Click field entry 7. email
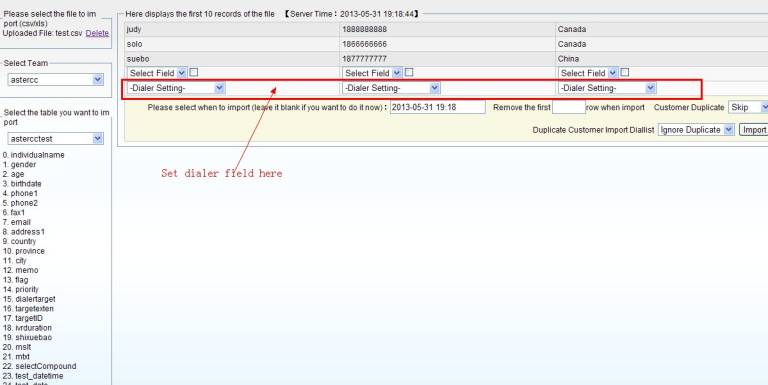 17,222
